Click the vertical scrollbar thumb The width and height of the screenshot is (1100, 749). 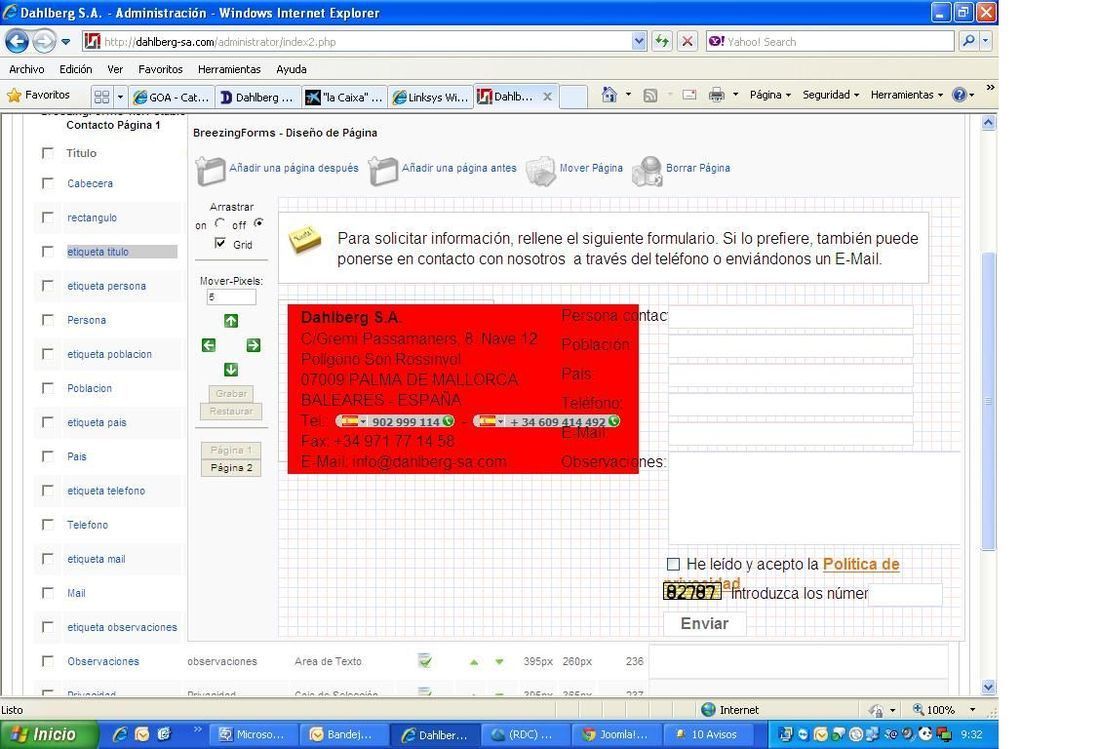[x=988, y=401]
